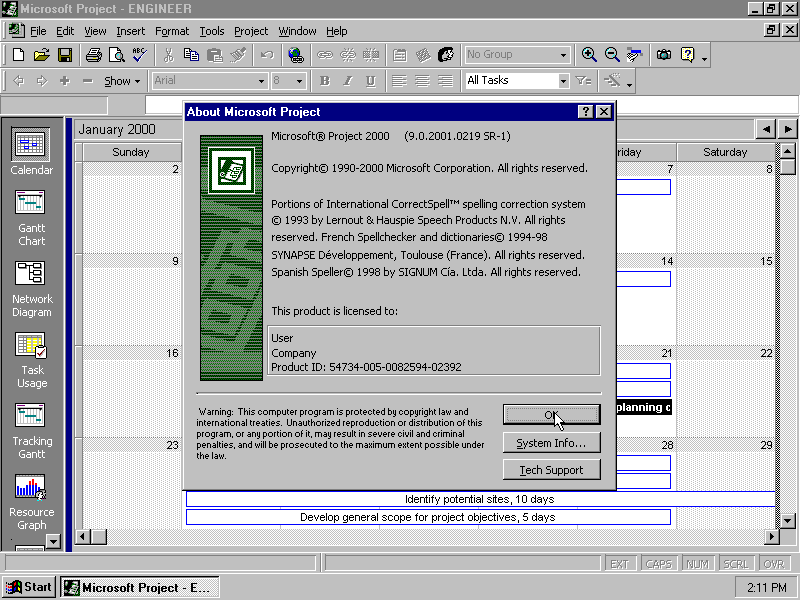Click the Paste clipboard icon
This screenshot has width=800, height=600.
point(215,55)
